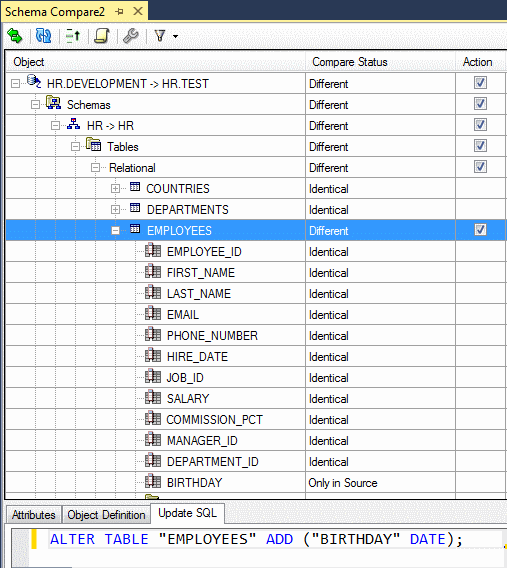Switch to the Attributes tab

point(34,515)
